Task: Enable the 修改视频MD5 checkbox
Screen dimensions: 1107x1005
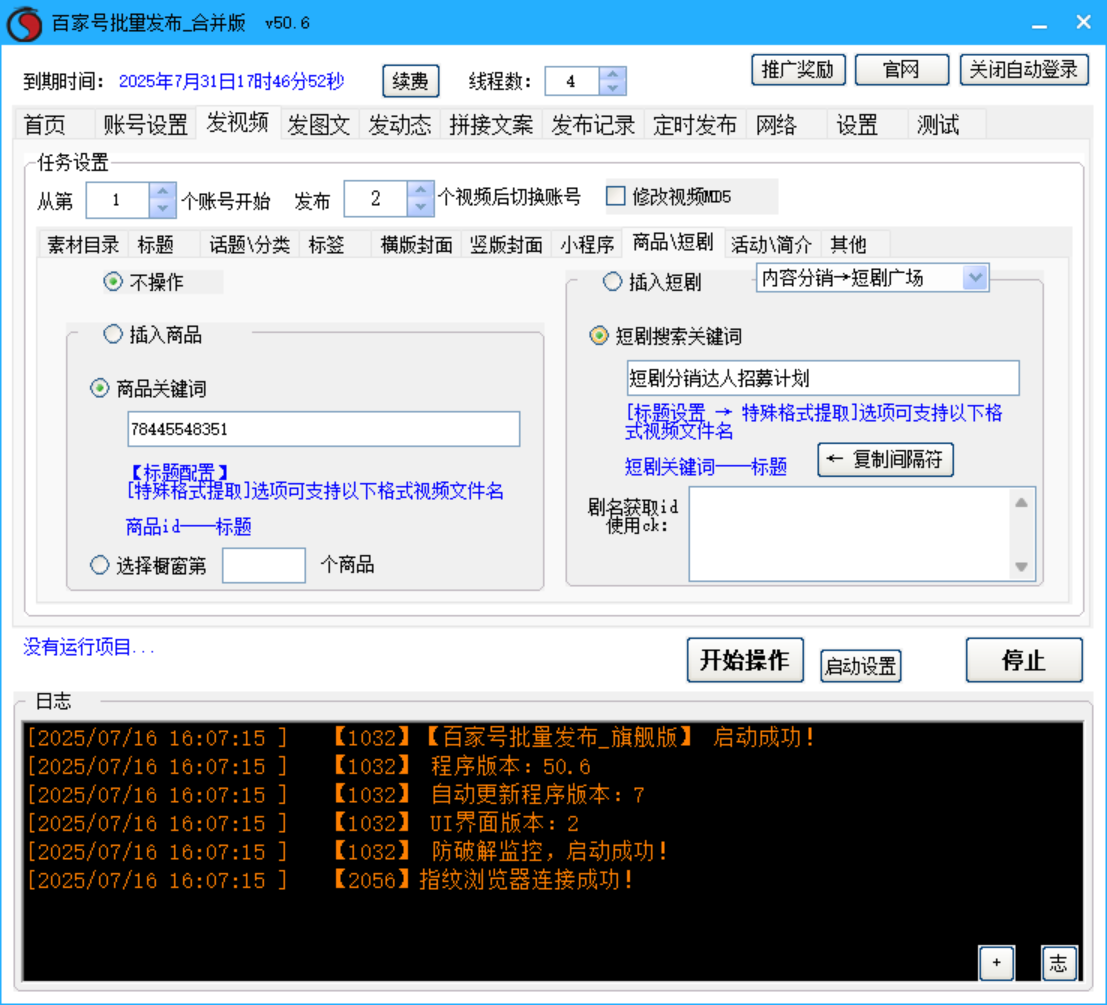Action: point(616,196)
